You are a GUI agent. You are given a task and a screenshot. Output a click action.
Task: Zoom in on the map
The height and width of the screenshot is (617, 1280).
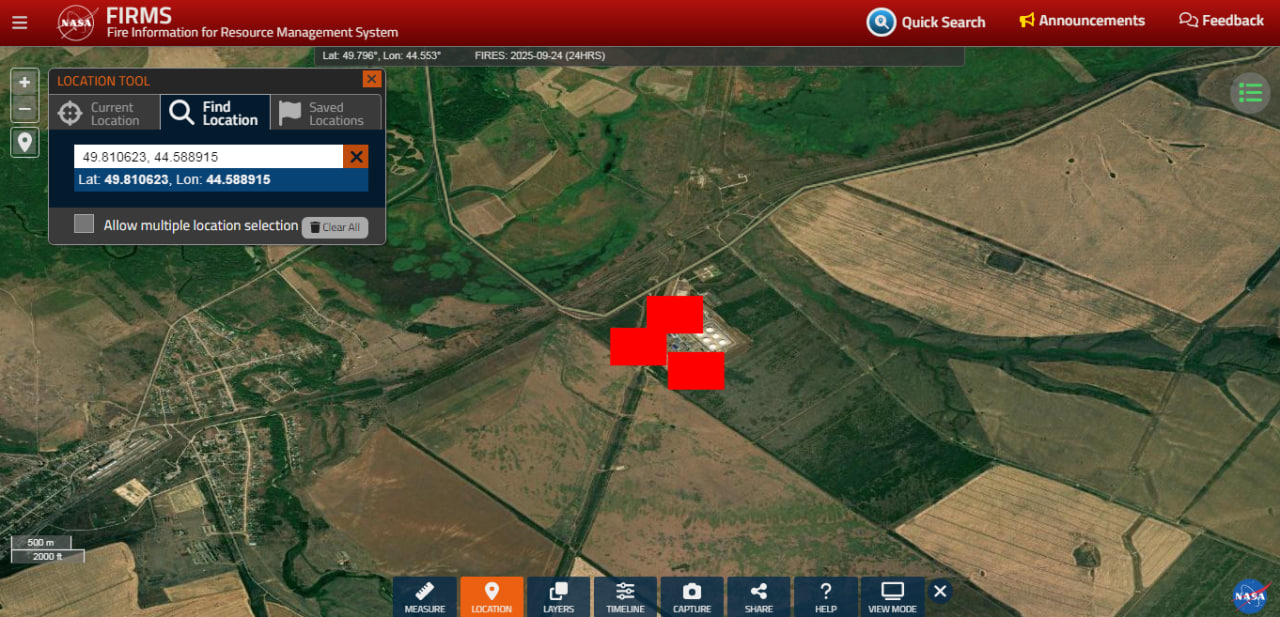(x=25, y=82)
